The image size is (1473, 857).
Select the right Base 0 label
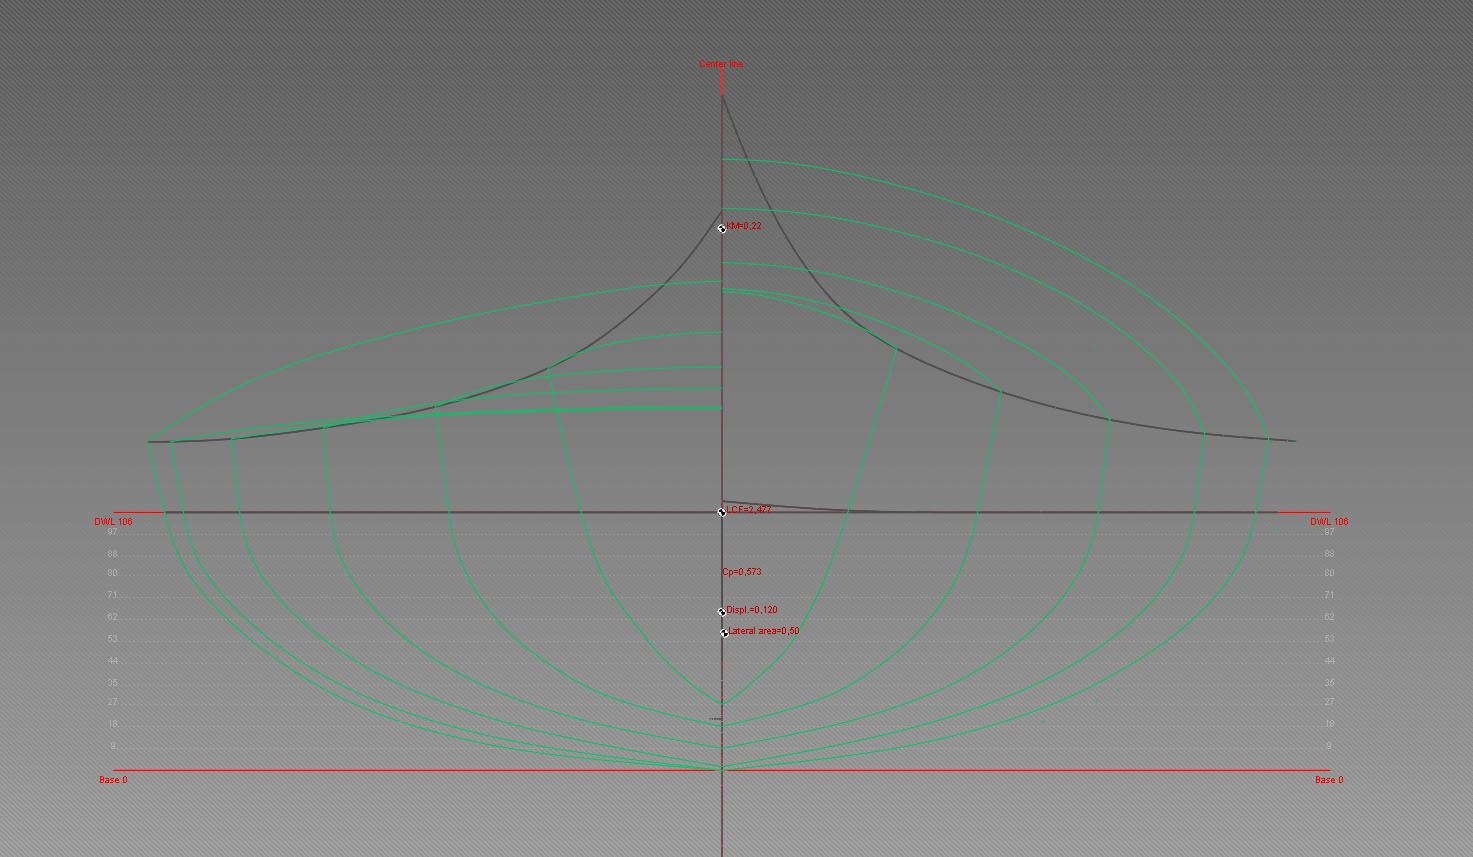pyautogui.click(x=1329, y=780)
